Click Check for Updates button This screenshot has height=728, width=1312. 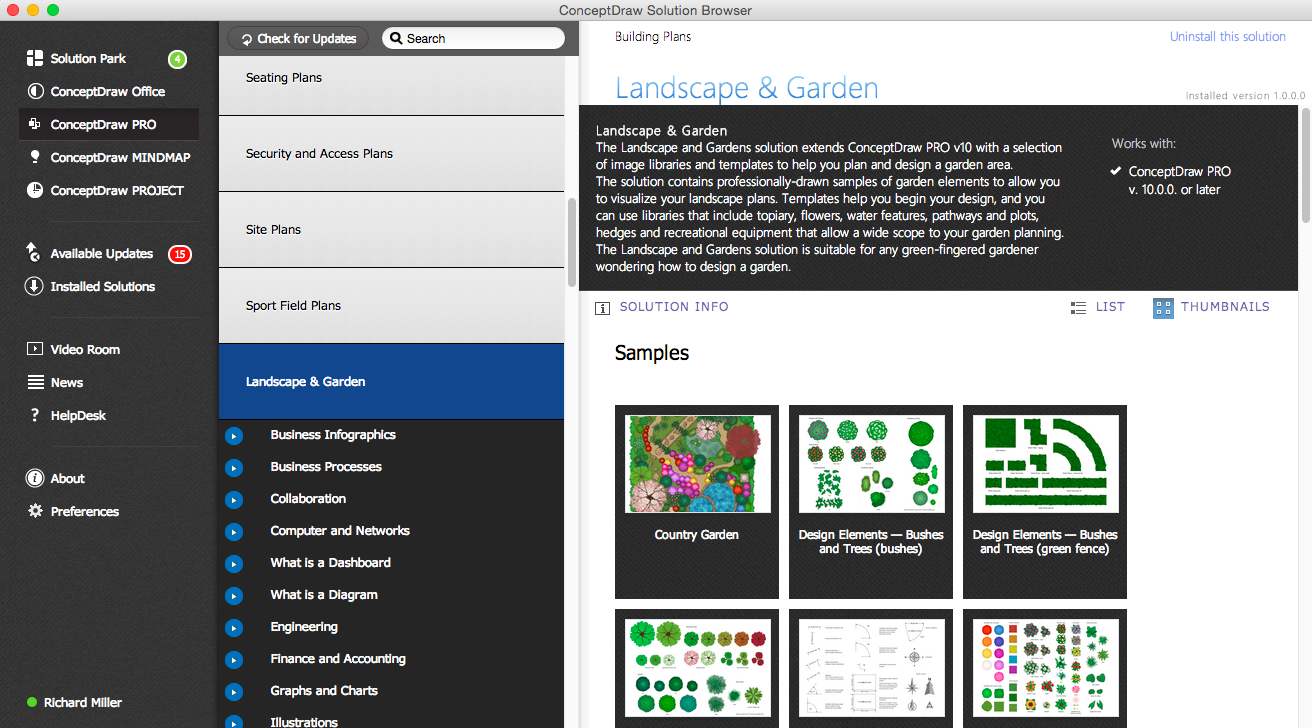click(x=298, y=39)
